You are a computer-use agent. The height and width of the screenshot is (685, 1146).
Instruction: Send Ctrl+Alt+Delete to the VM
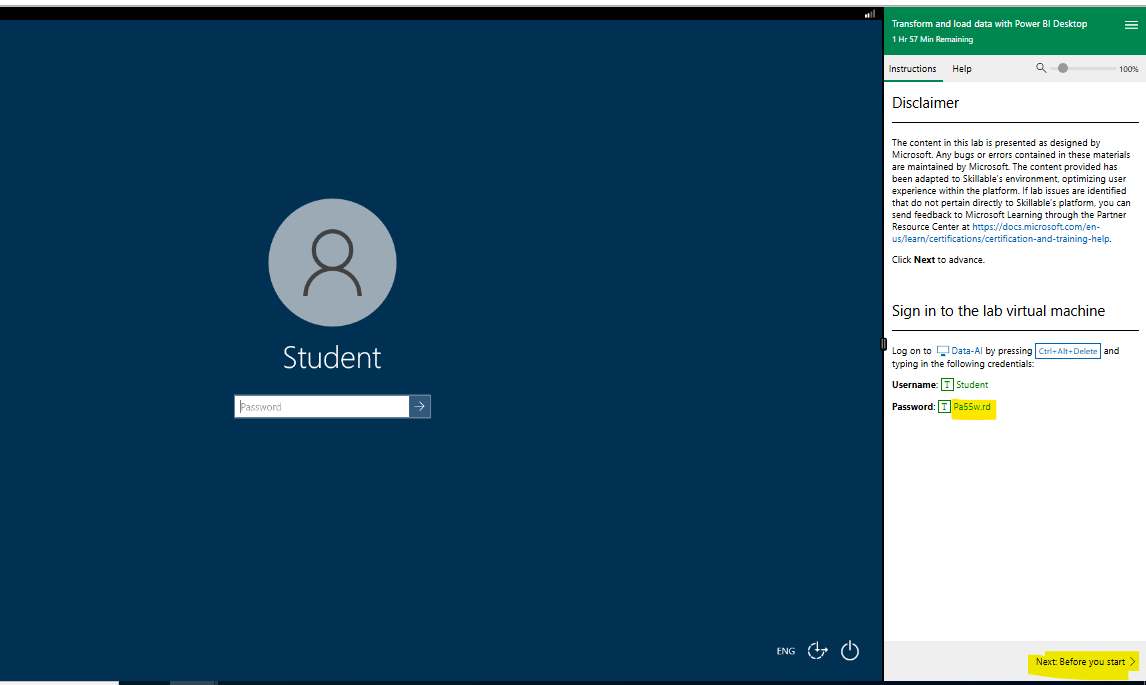pos(1068,351)
